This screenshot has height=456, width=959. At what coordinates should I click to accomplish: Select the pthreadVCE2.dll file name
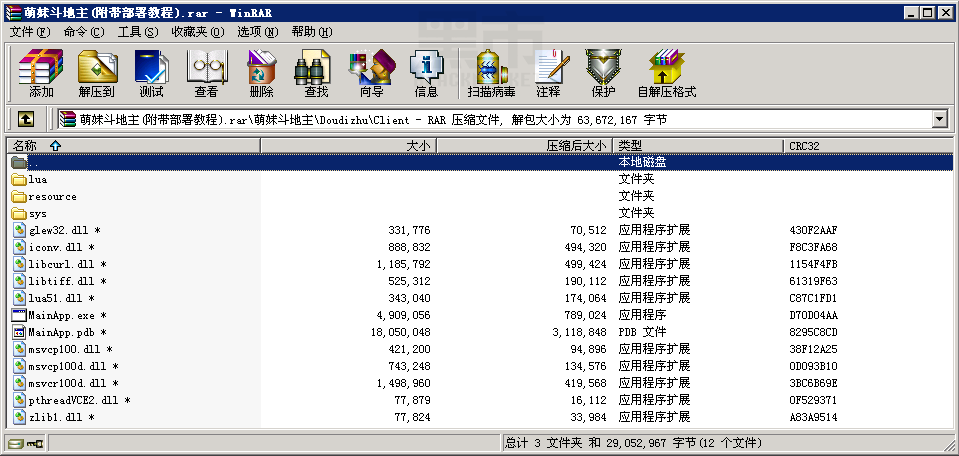click(80, 400)
